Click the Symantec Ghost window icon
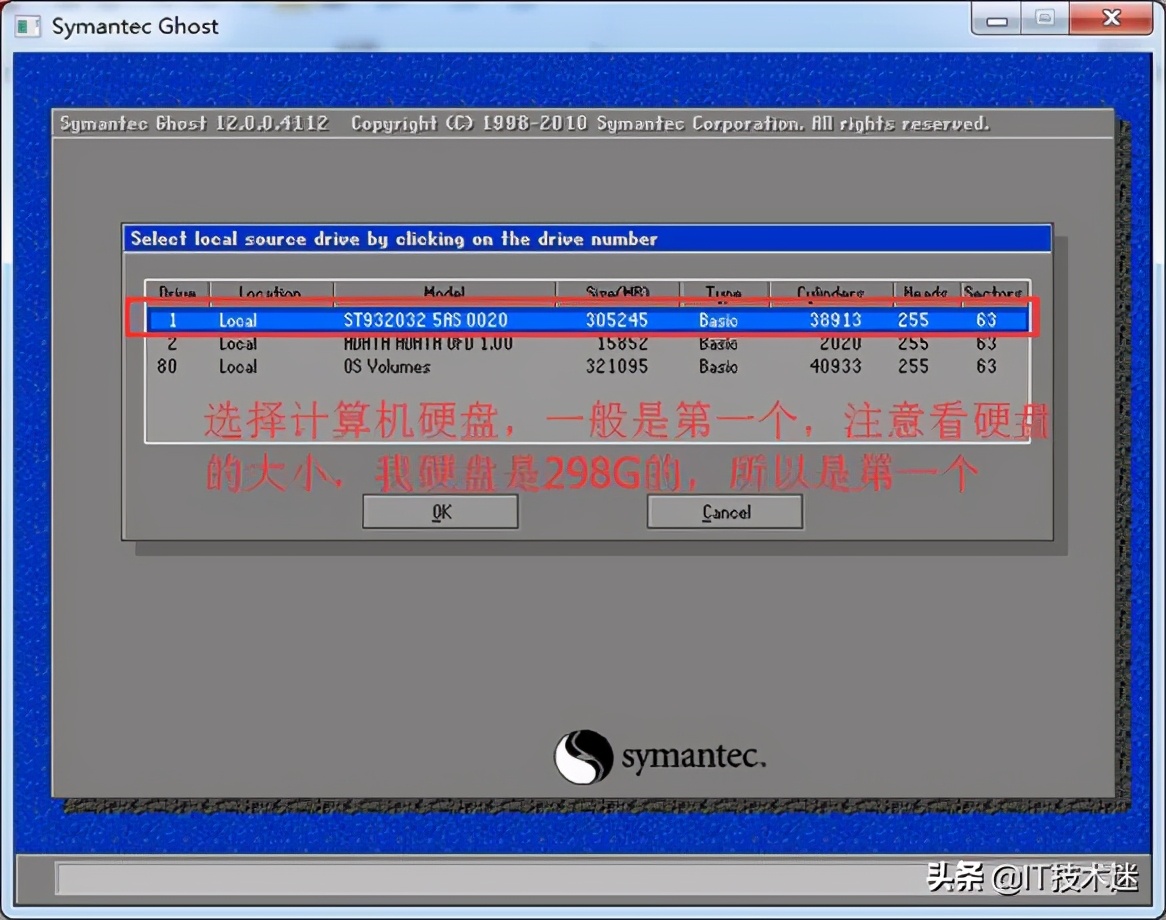1166x920 pixels. point(28,27)
